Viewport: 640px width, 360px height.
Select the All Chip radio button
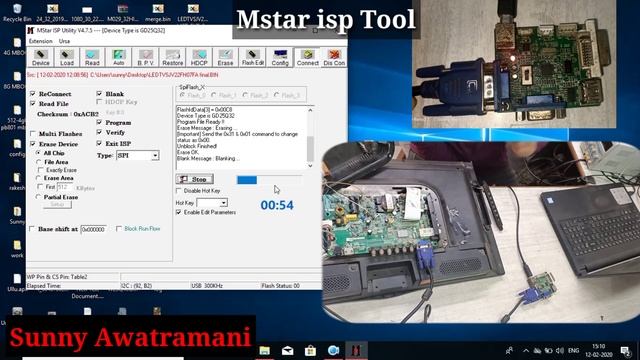(x=38, y=153)
